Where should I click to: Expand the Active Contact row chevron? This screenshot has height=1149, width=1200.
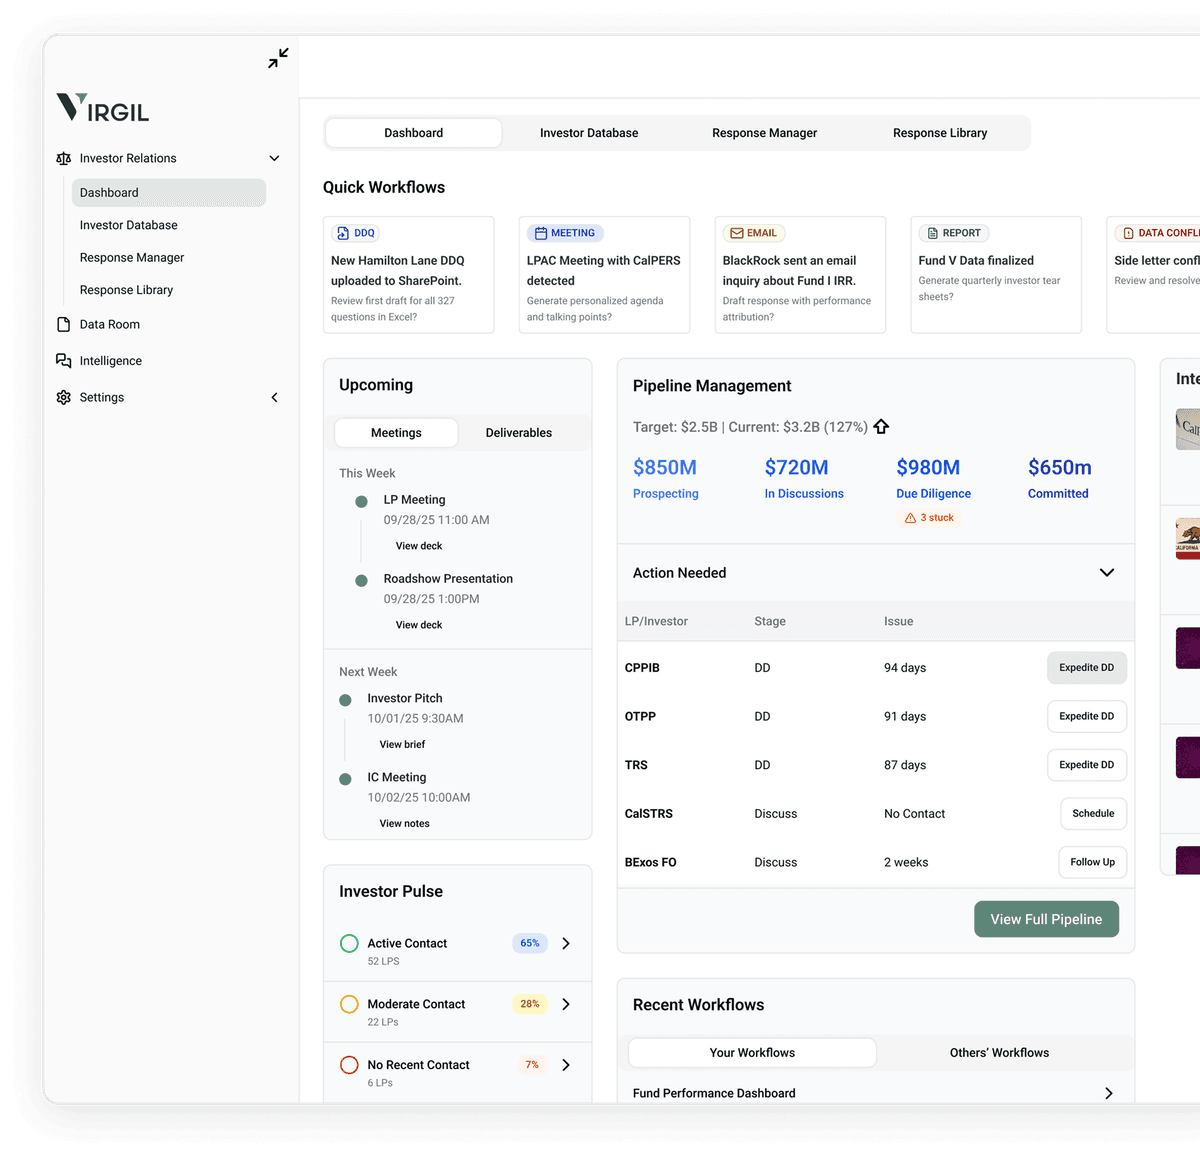566,944
